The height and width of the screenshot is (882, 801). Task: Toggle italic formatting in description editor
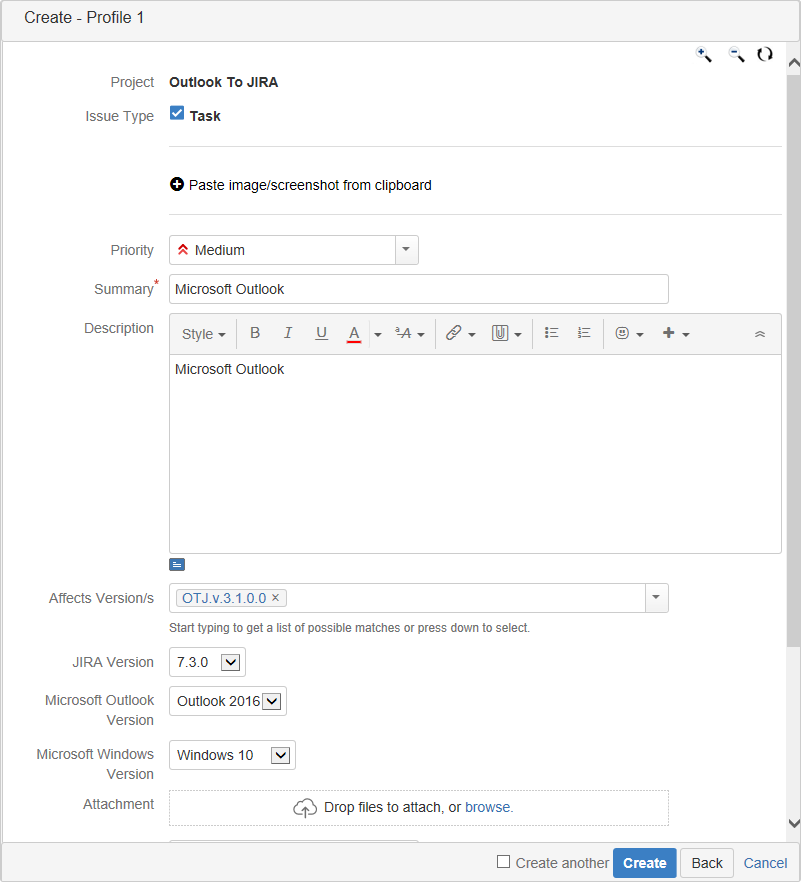[288, 333]
